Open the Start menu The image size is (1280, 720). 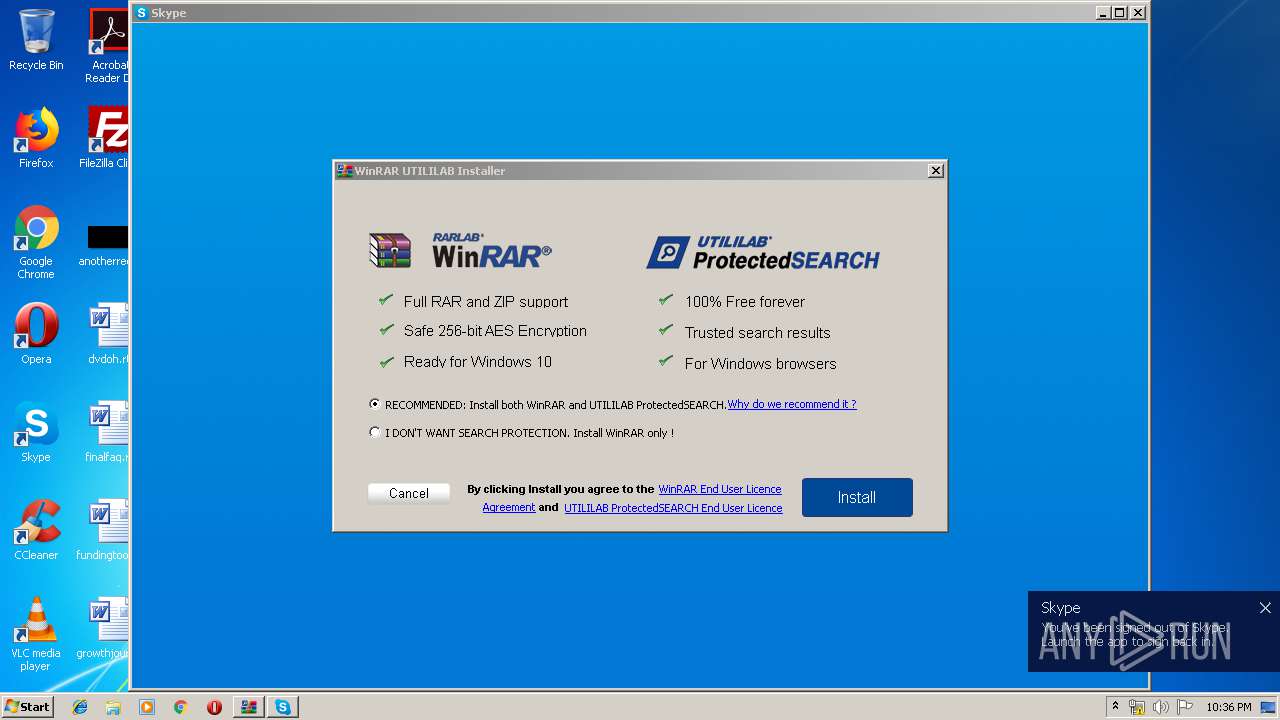tap(28, 707)
